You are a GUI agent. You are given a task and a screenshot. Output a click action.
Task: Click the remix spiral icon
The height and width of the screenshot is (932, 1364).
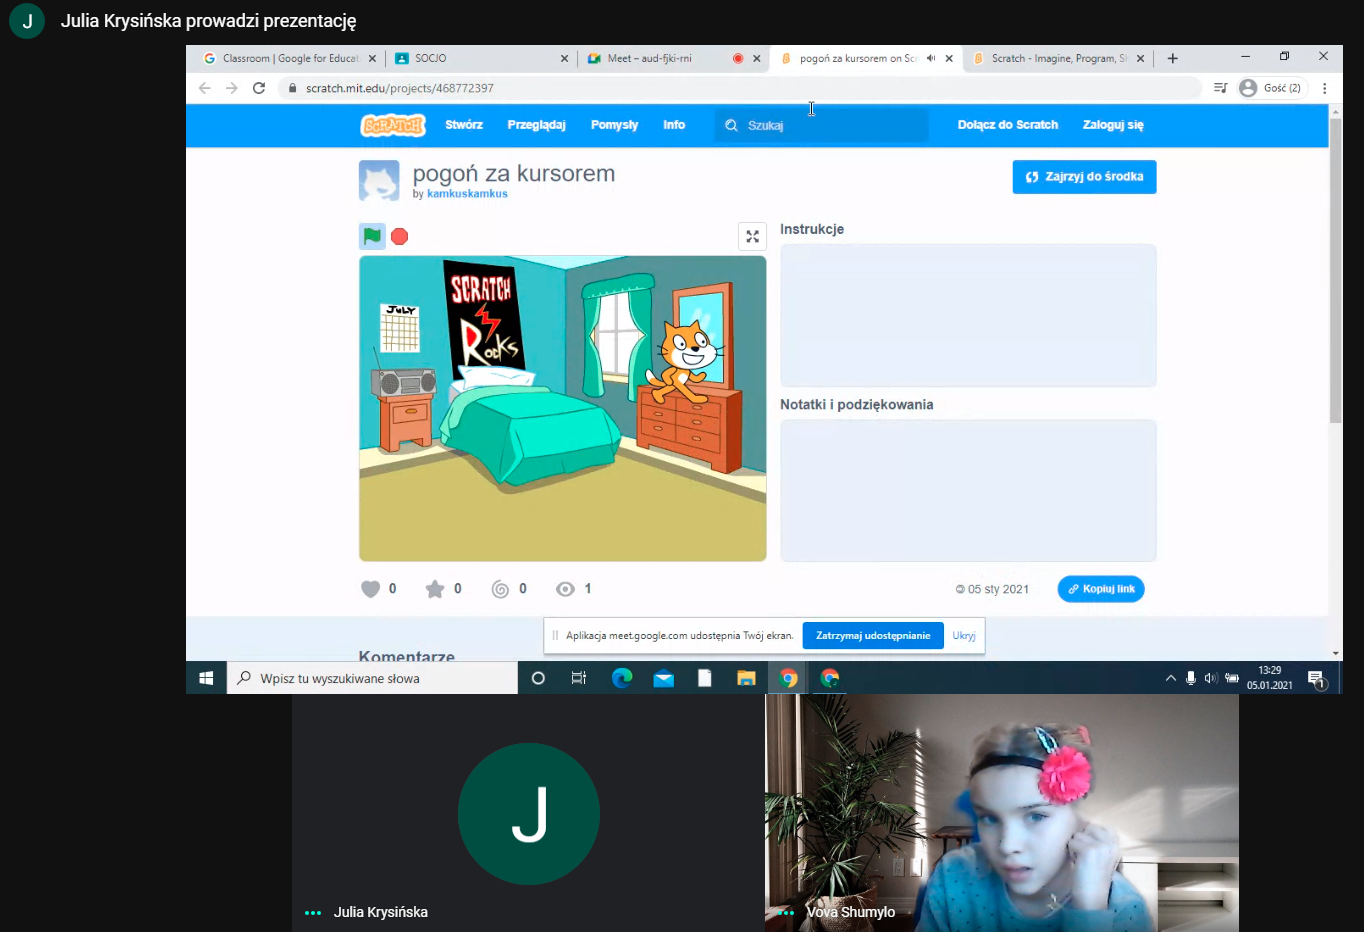(x=500, y=589)
